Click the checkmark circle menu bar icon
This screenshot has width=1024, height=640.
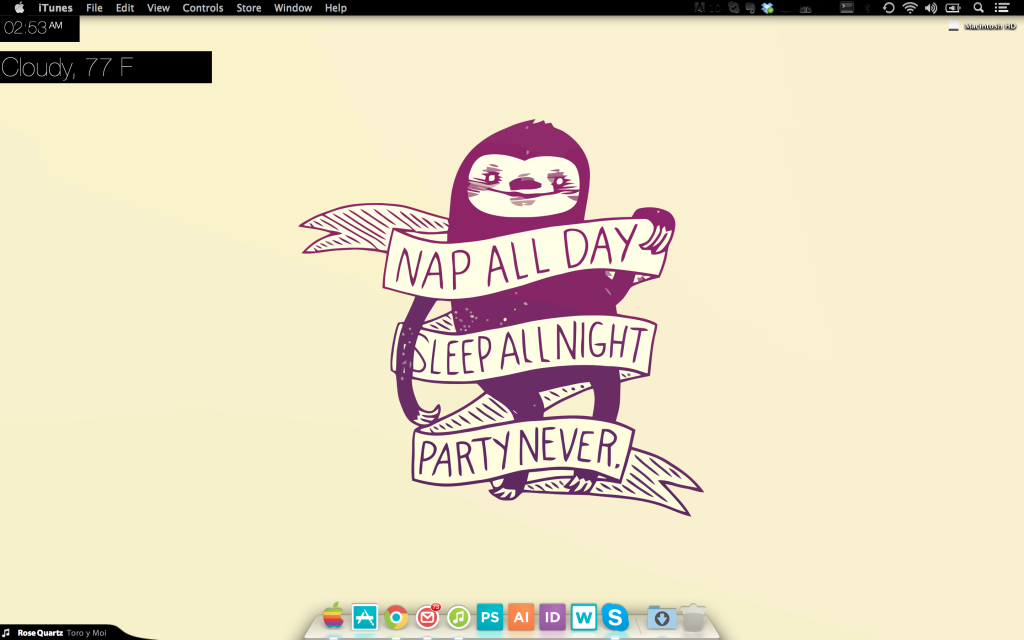tap(734, 8)
